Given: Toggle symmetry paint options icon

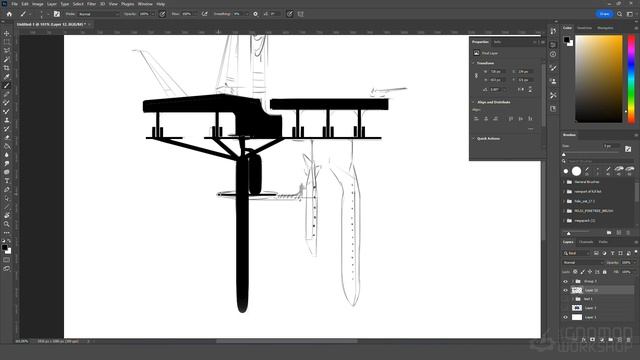Looking at the screenshot, I should pos(301,14).
